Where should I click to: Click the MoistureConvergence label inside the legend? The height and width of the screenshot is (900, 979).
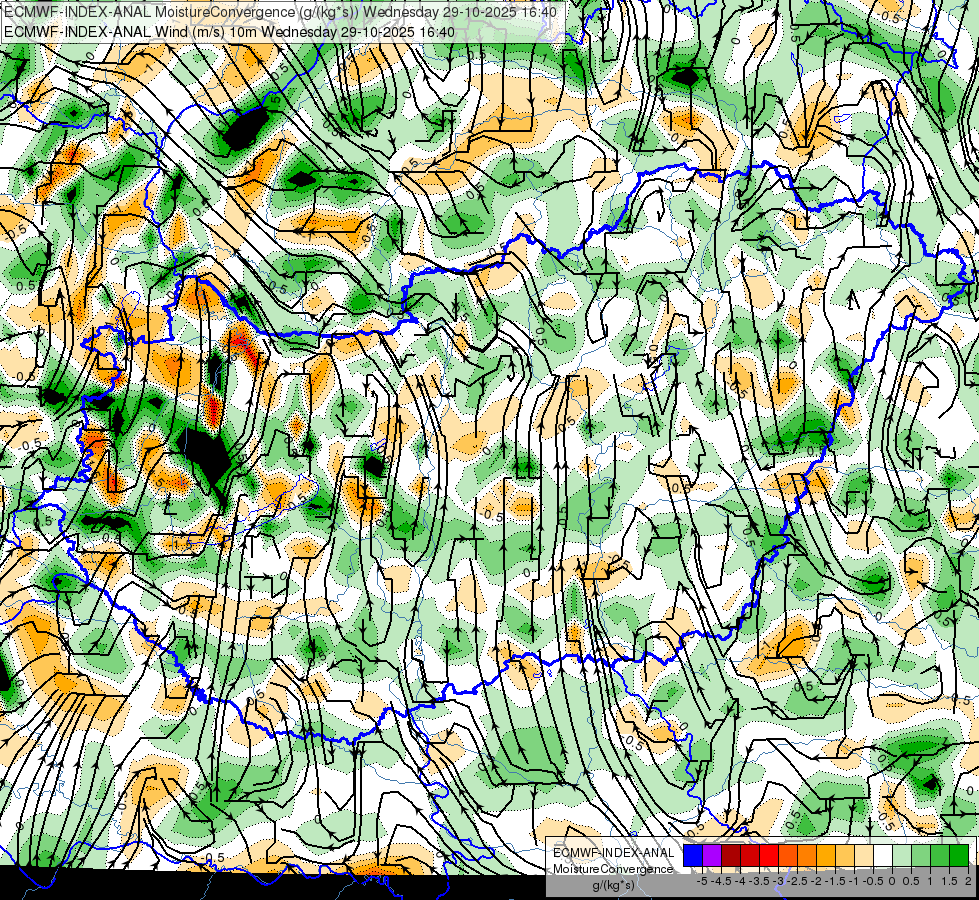pyautogui.click(x=613, y=869)
